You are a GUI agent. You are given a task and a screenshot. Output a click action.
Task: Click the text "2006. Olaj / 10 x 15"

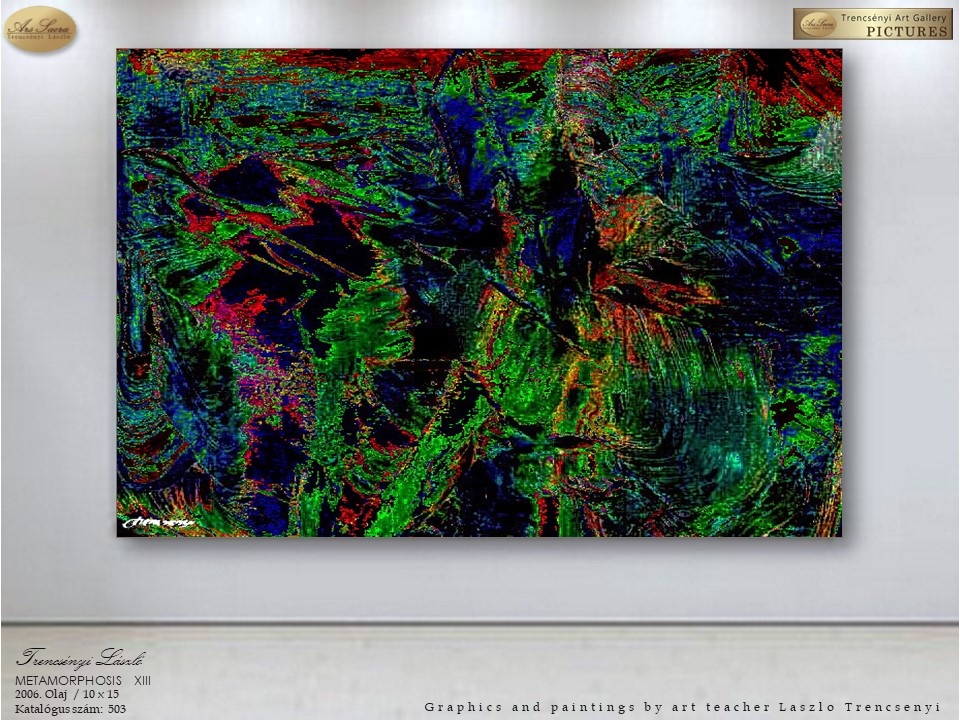point(67,694)
